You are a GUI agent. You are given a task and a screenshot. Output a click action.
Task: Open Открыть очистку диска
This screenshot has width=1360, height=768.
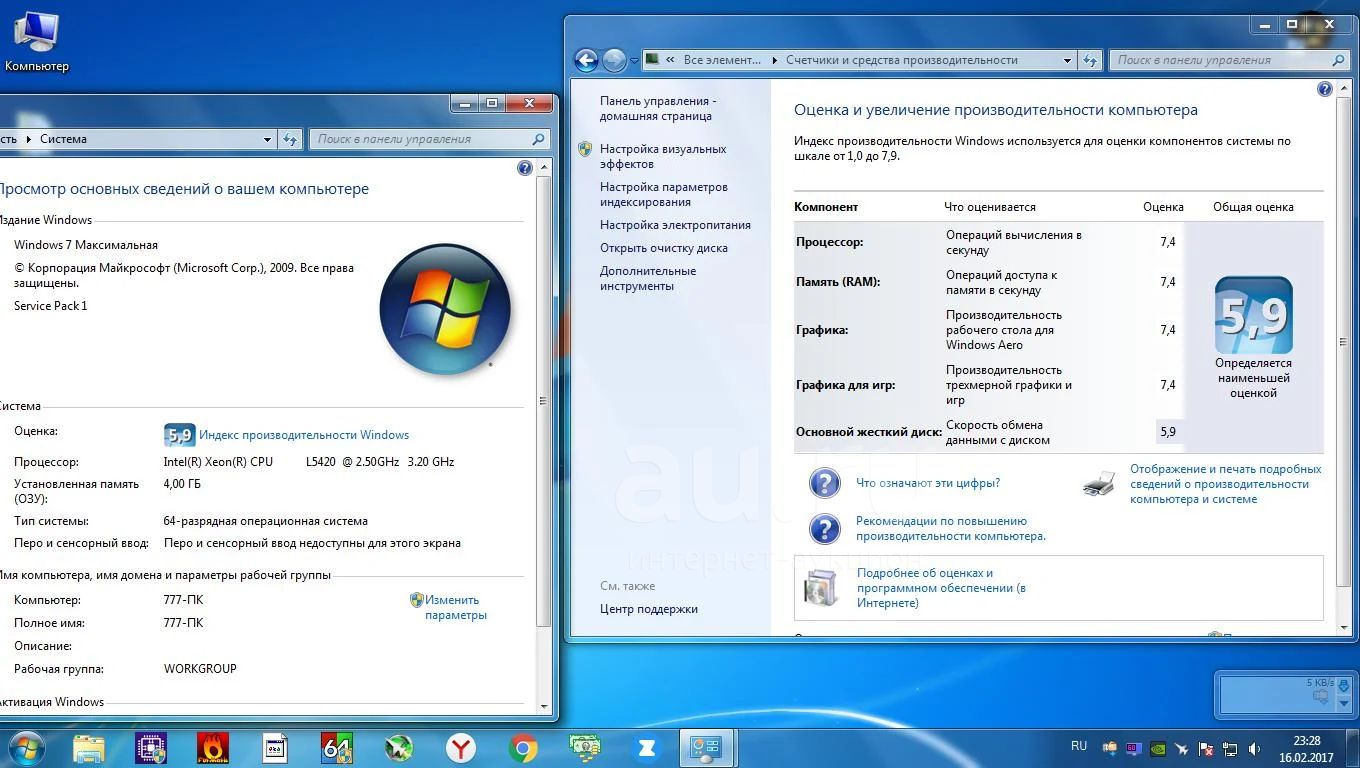pos(664,248)
